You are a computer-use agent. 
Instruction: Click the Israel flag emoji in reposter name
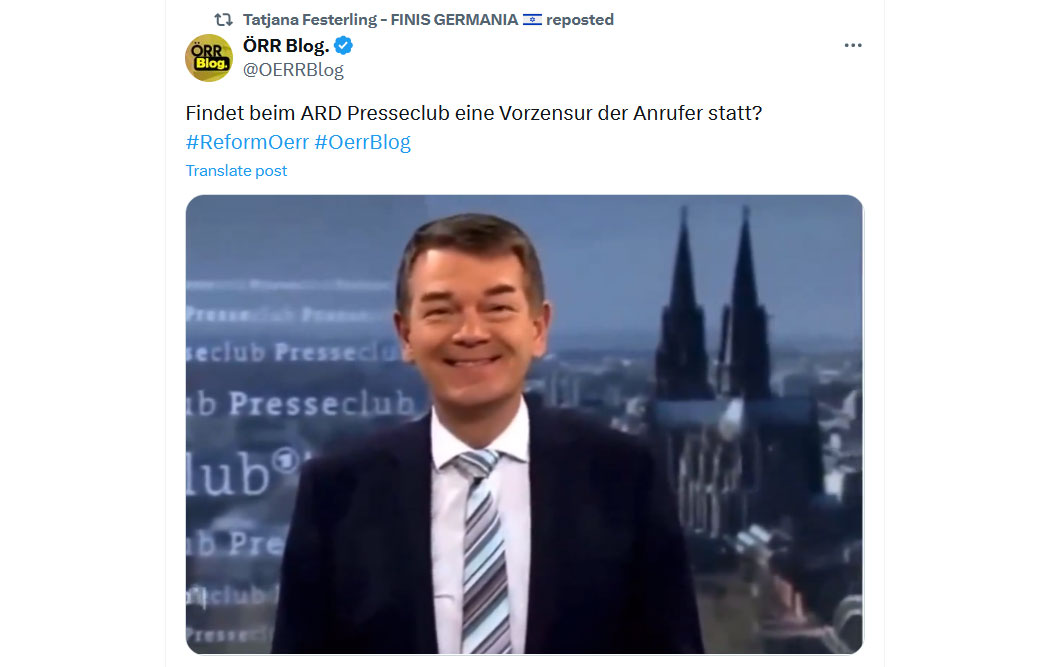click(532, 20)
